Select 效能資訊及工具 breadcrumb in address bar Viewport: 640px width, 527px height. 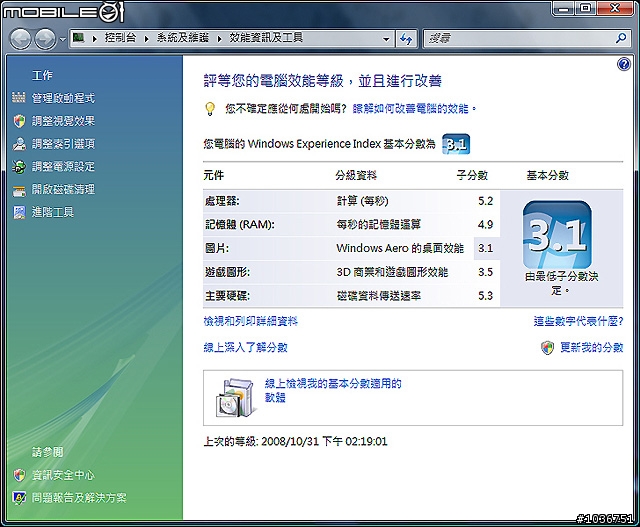click(266, 38)
